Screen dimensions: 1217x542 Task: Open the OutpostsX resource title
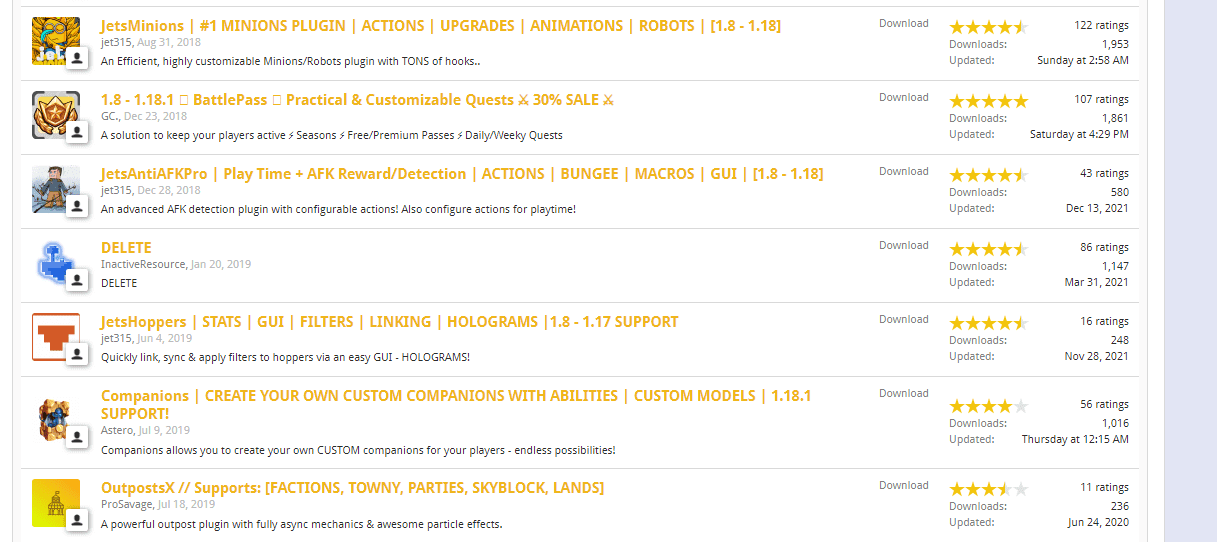[352, 488]
